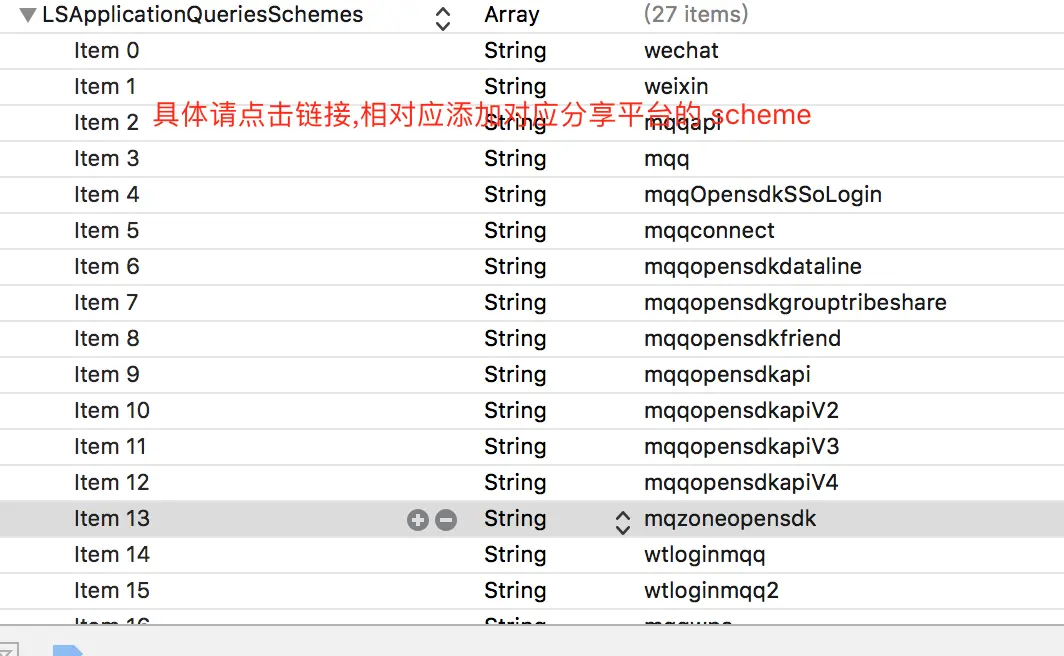
Task: Select Item 12 row key
Action: [112, 482]
